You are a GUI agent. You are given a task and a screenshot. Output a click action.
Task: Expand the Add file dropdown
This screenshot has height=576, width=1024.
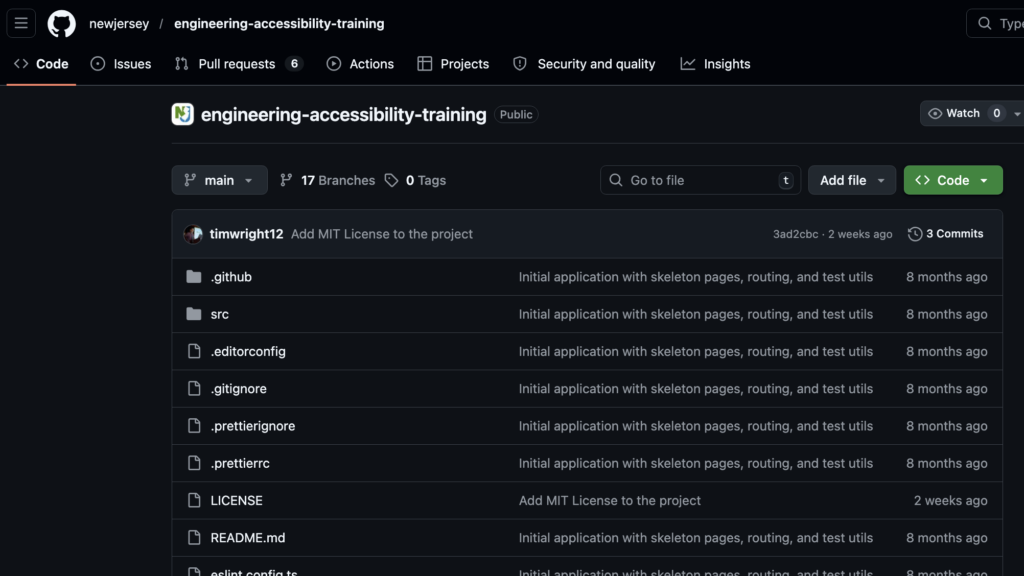point(852,180)
